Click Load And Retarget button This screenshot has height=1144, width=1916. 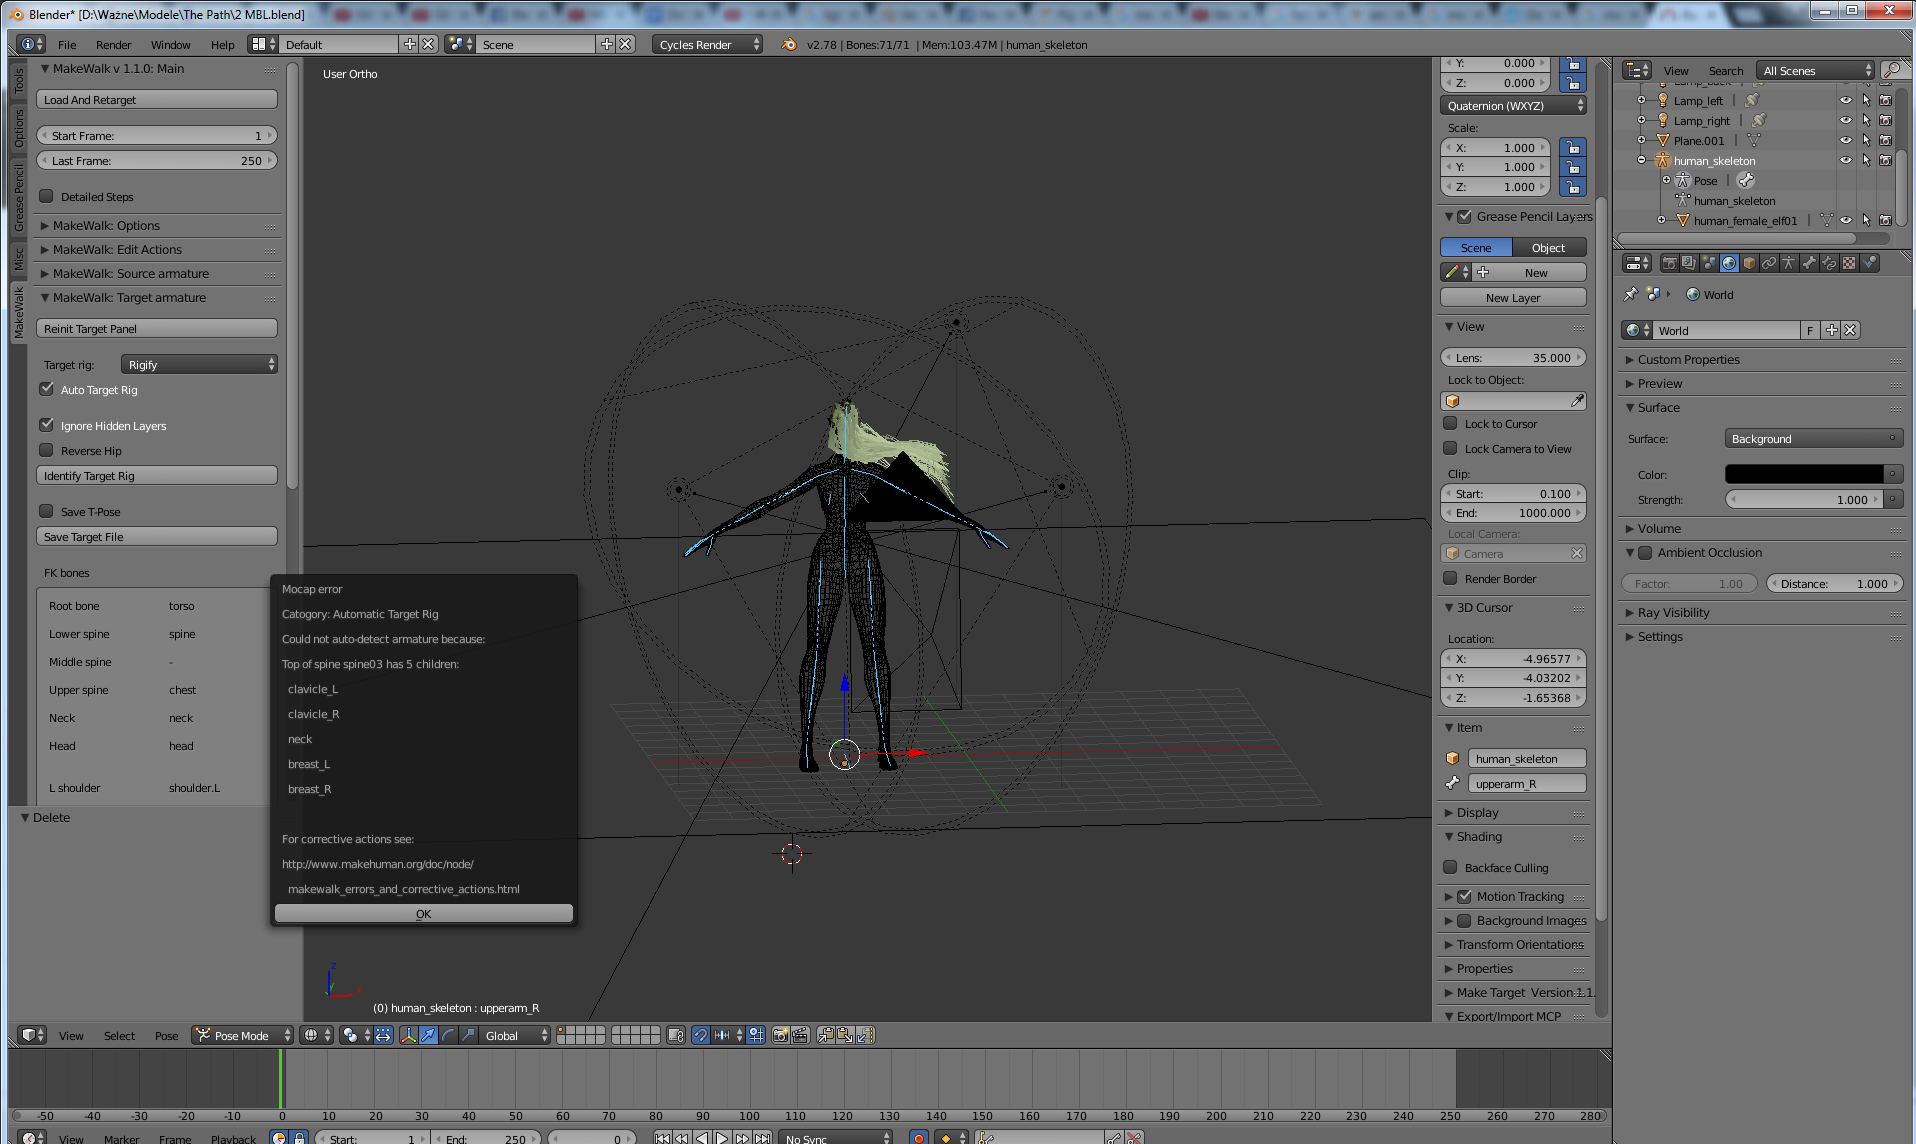click(x=157, y=99)
